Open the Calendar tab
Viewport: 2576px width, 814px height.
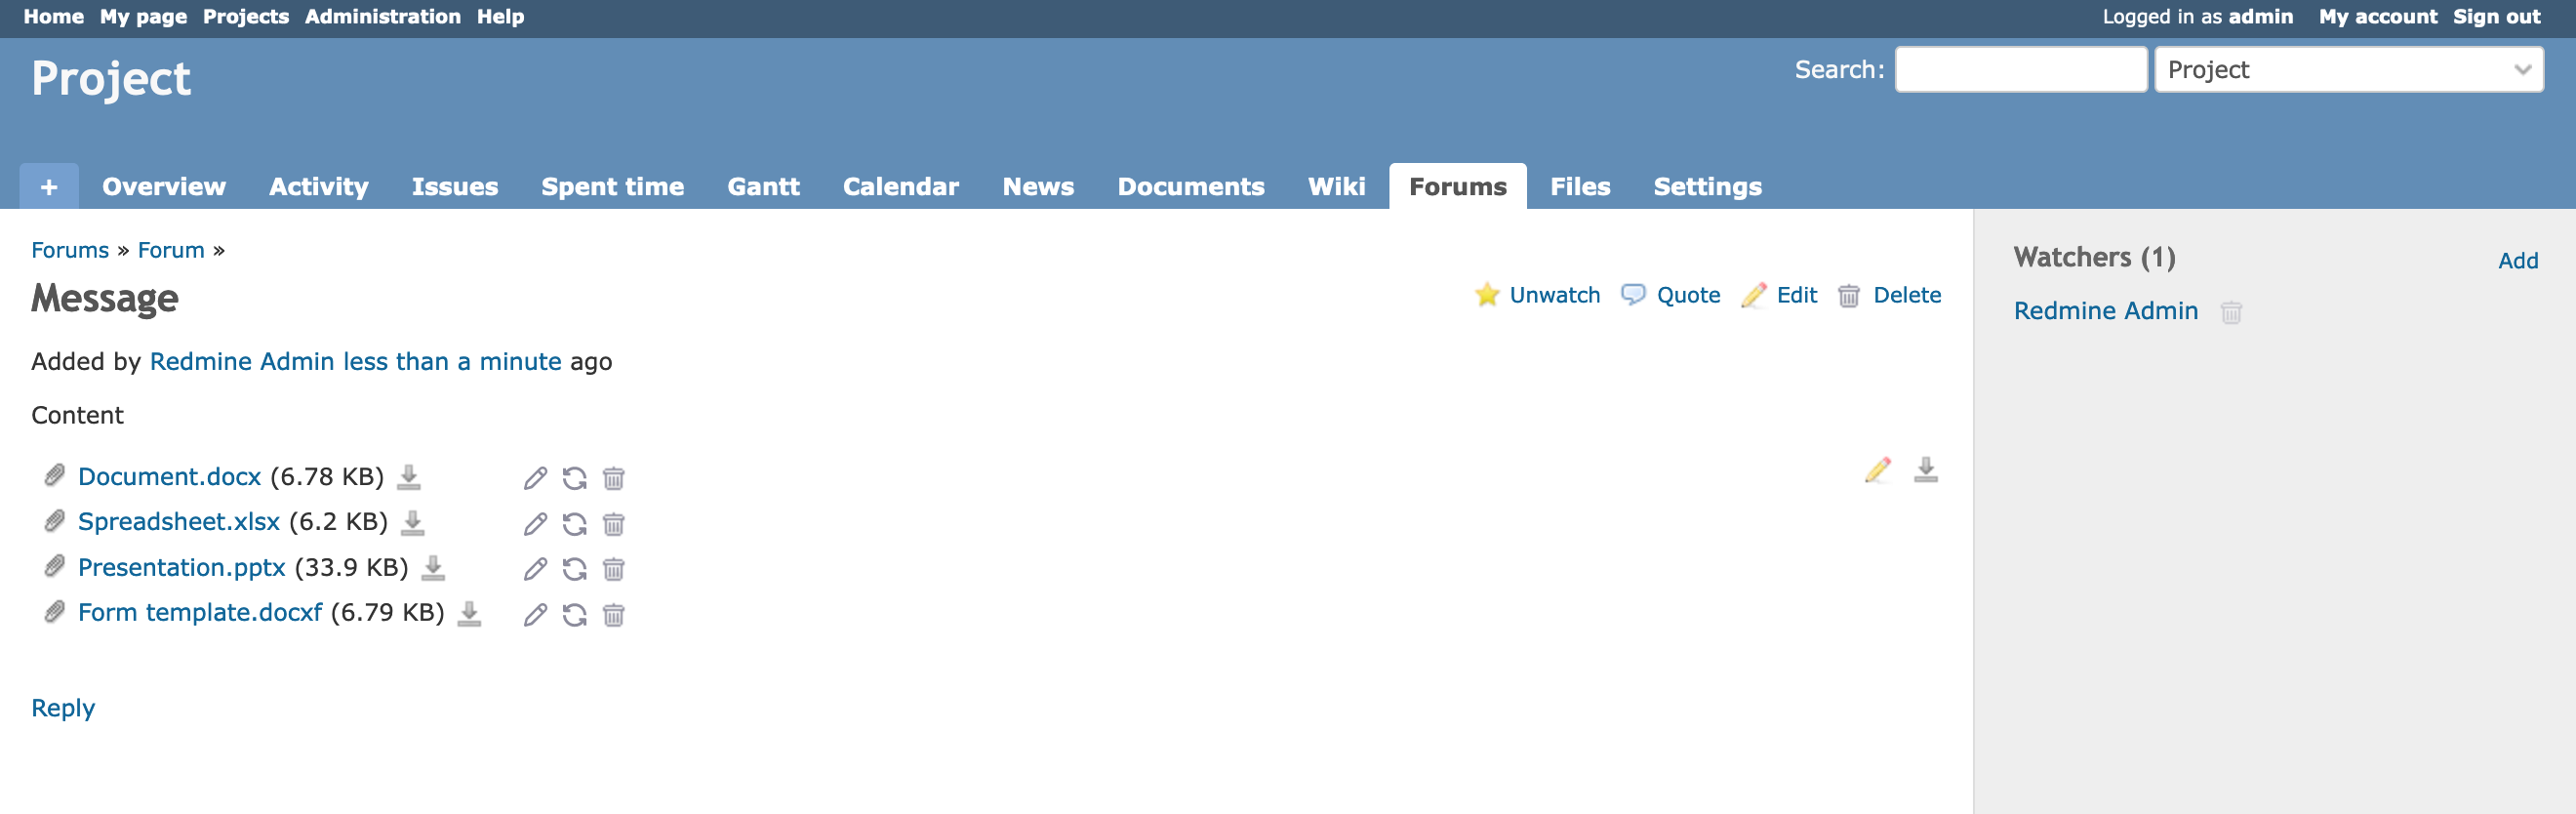(901, 186)
